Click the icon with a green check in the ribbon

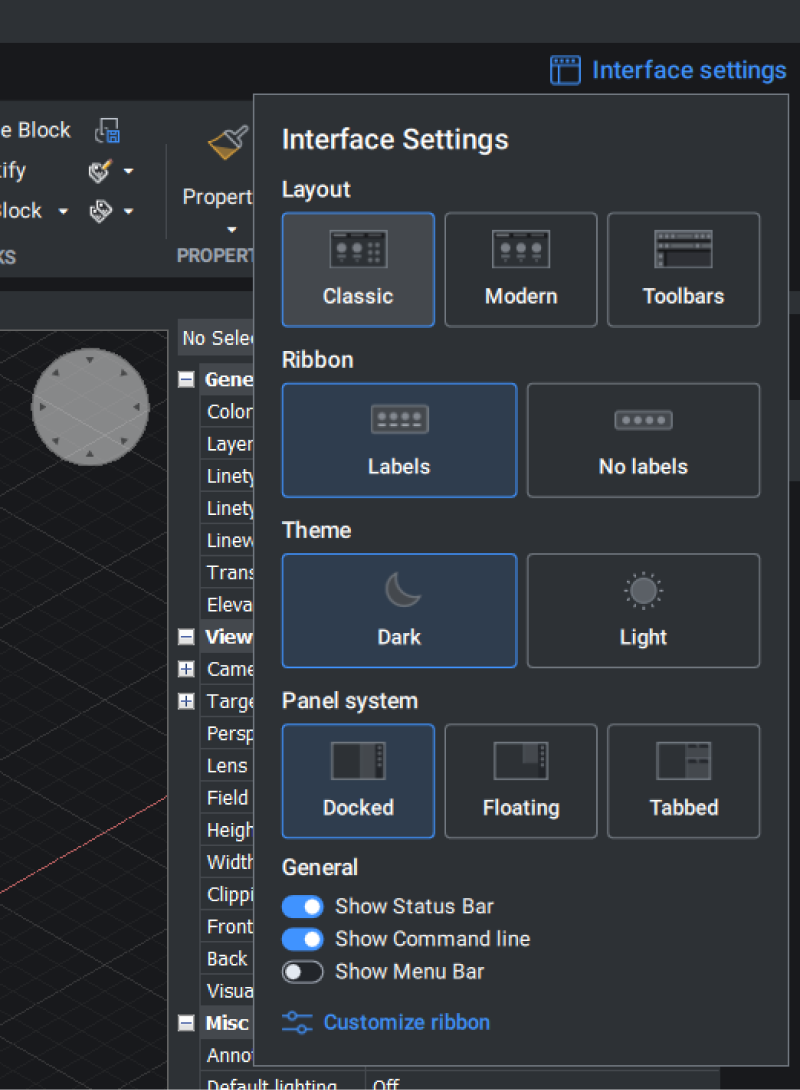(x=99, y=171)
